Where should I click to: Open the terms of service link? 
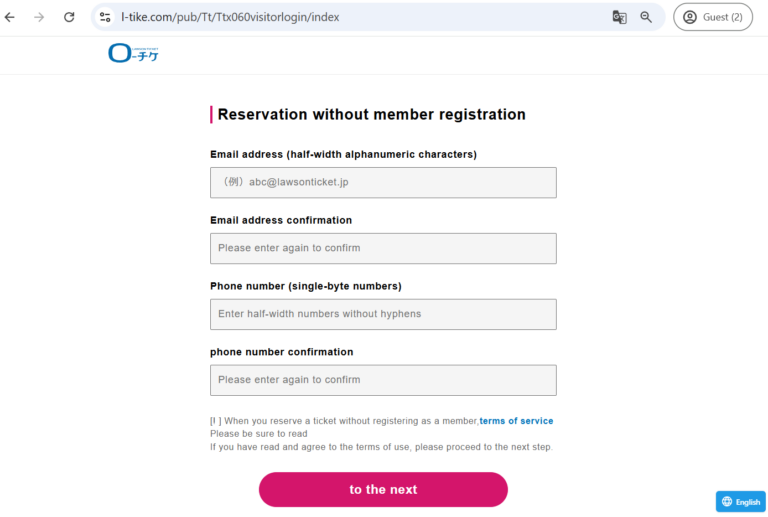coord(516,421)
